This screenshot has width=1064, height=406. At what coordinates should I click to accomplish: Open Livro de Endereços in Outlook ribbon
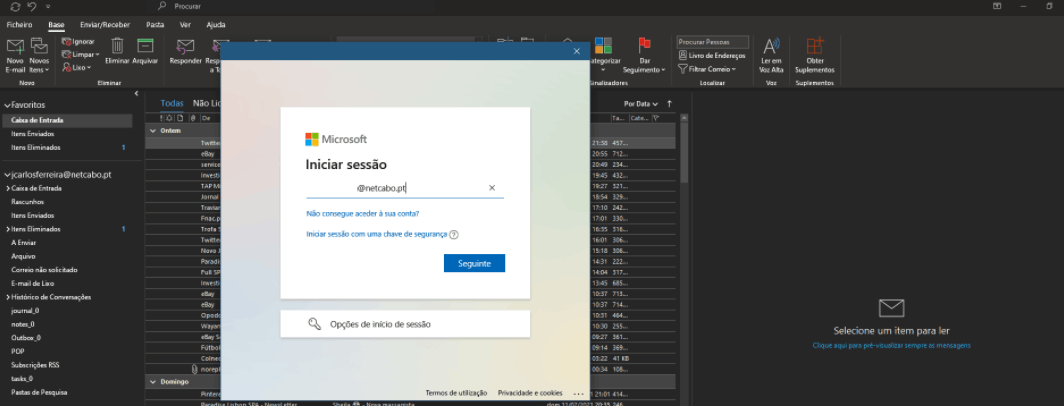(712, 55)
